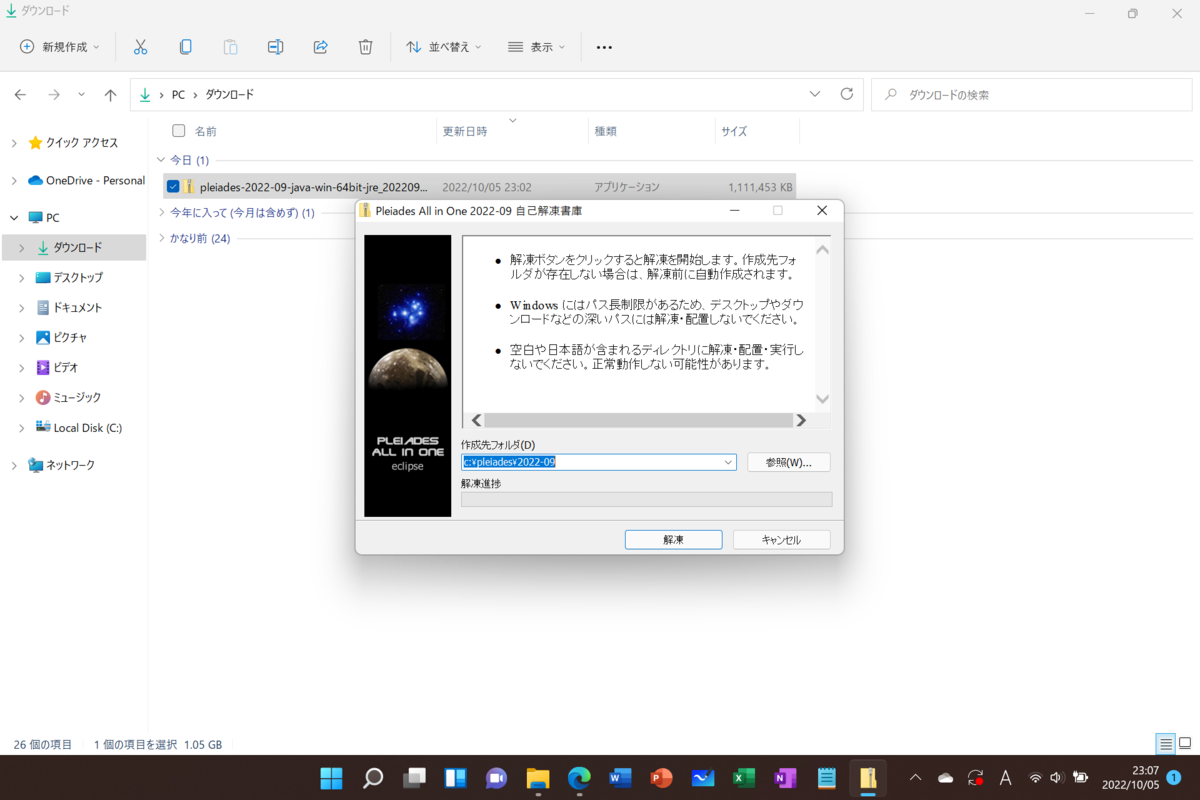
Task: Open the 表示 view dropdown
Action: pyautogui.click(x=537, y=47)
